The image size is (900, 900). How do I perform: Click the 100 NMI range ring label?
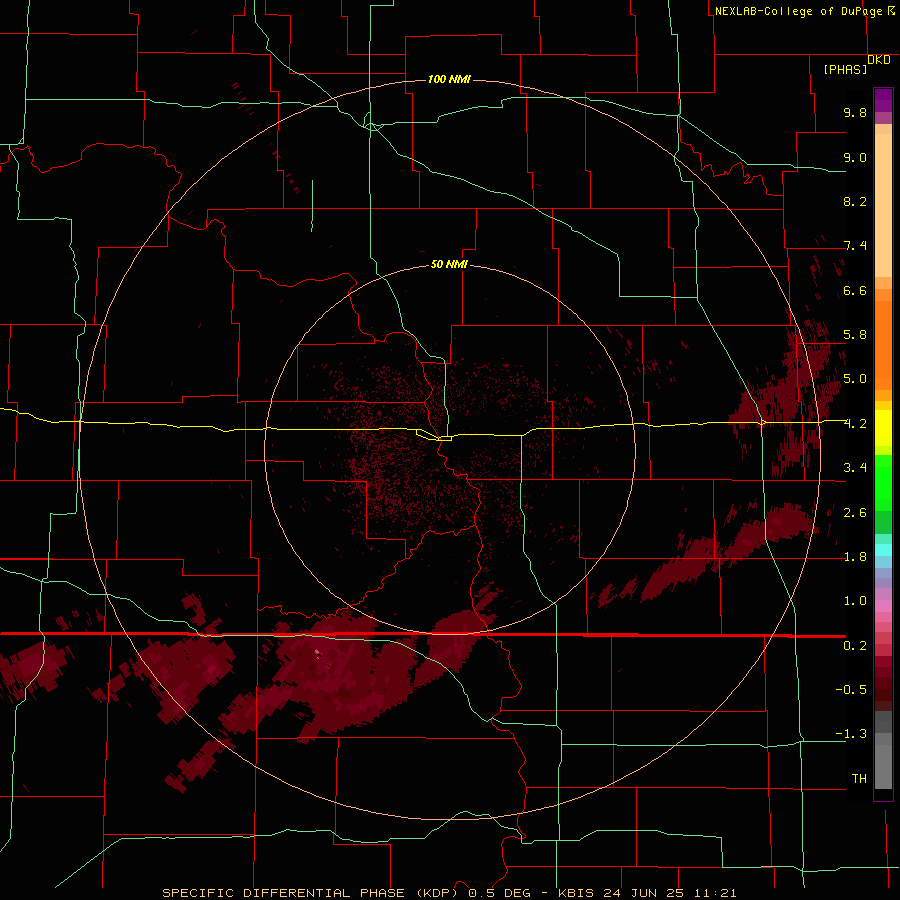[449, 79]
